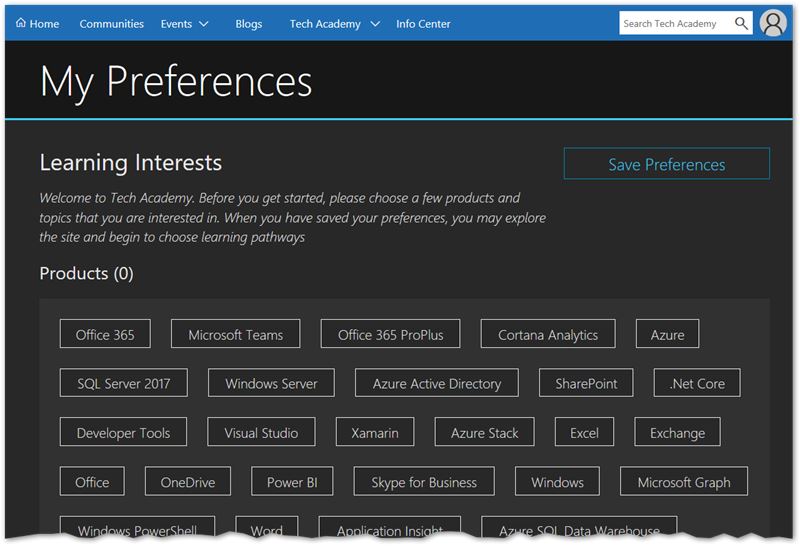
Task: Click Save Preferences button
Action: (x=666, y=164)
